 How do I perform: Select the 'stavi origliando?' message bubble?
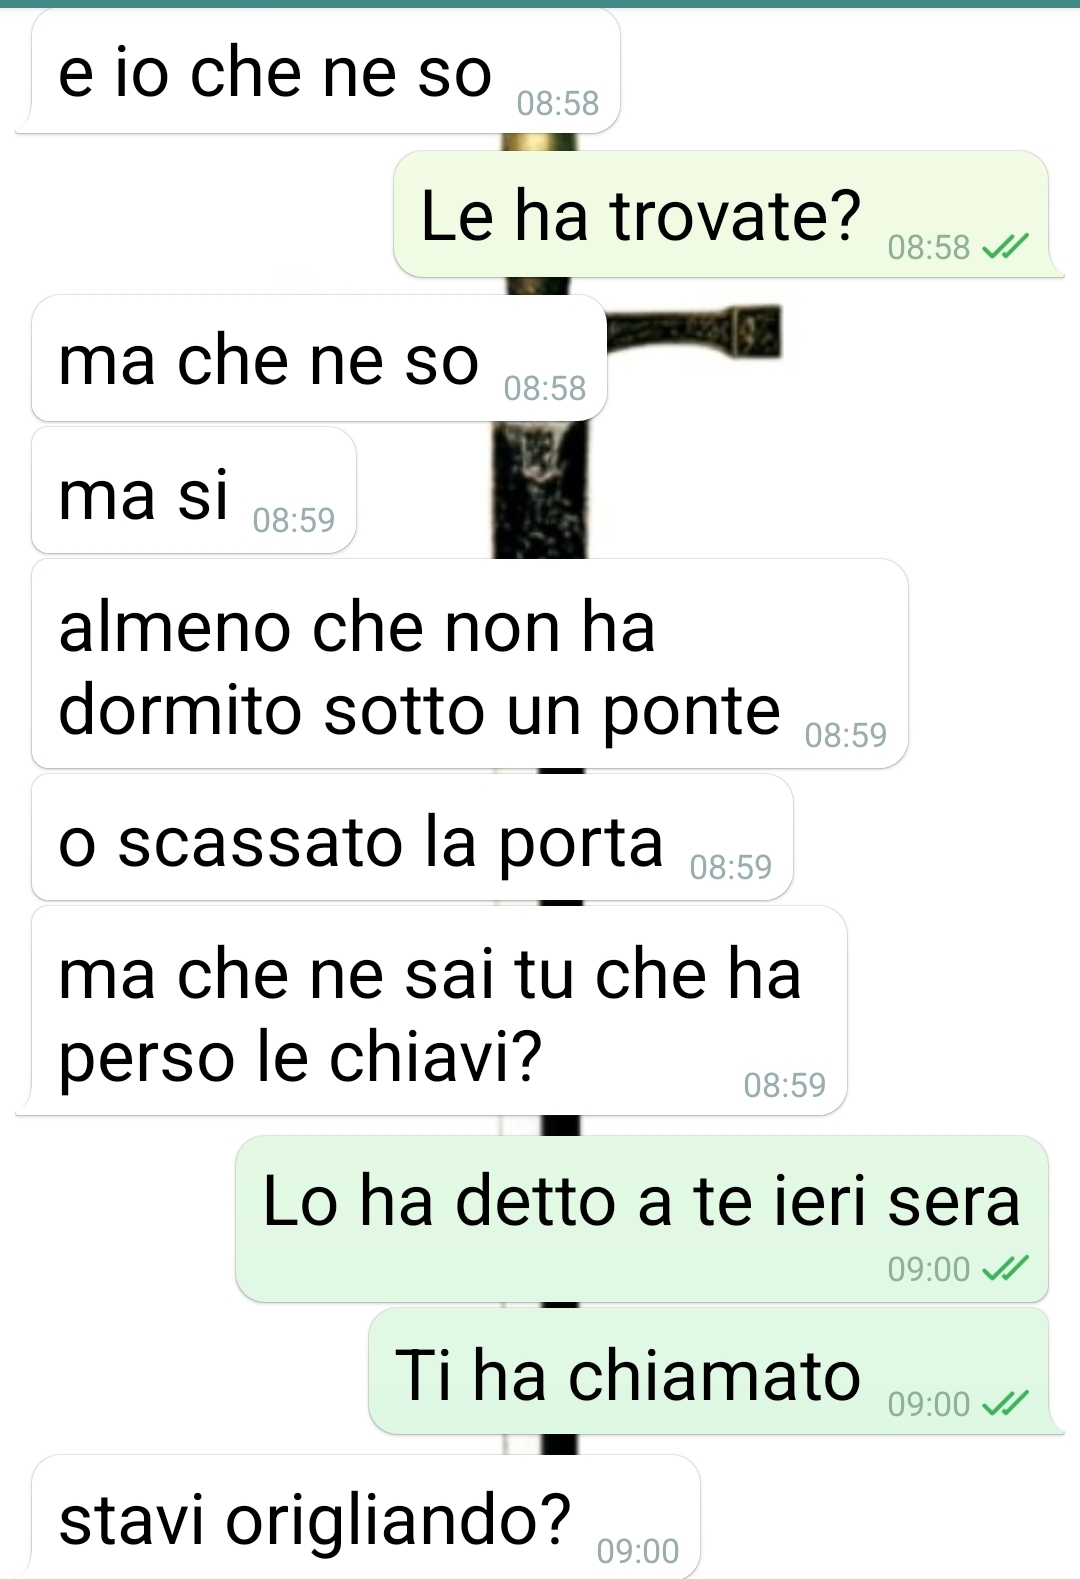[x=365, y=1517]
